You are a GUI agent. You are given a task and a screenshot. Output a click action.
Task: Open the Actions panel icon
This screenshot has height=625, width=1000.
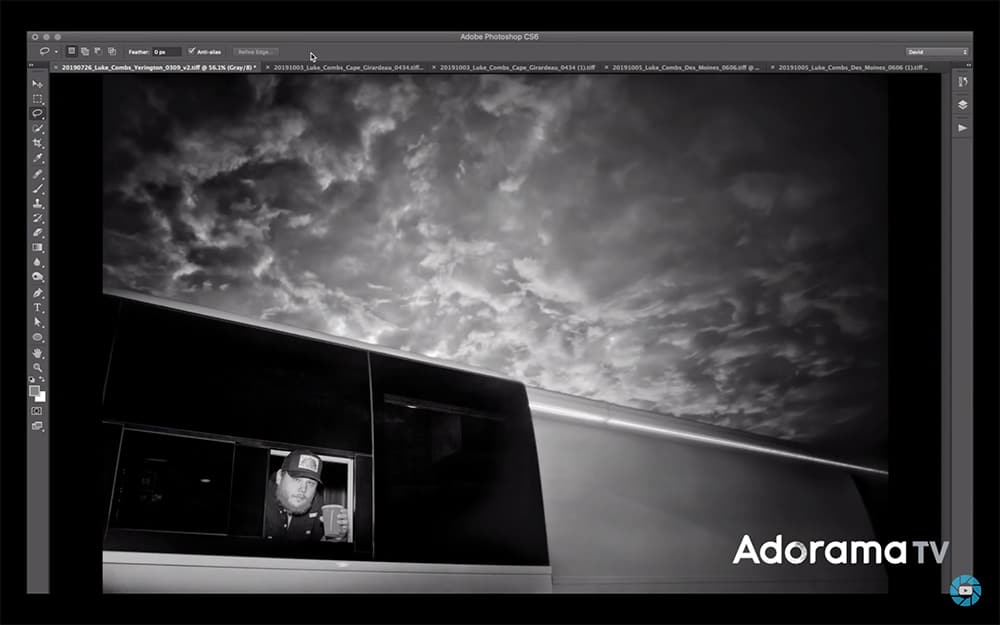[963, 127]
